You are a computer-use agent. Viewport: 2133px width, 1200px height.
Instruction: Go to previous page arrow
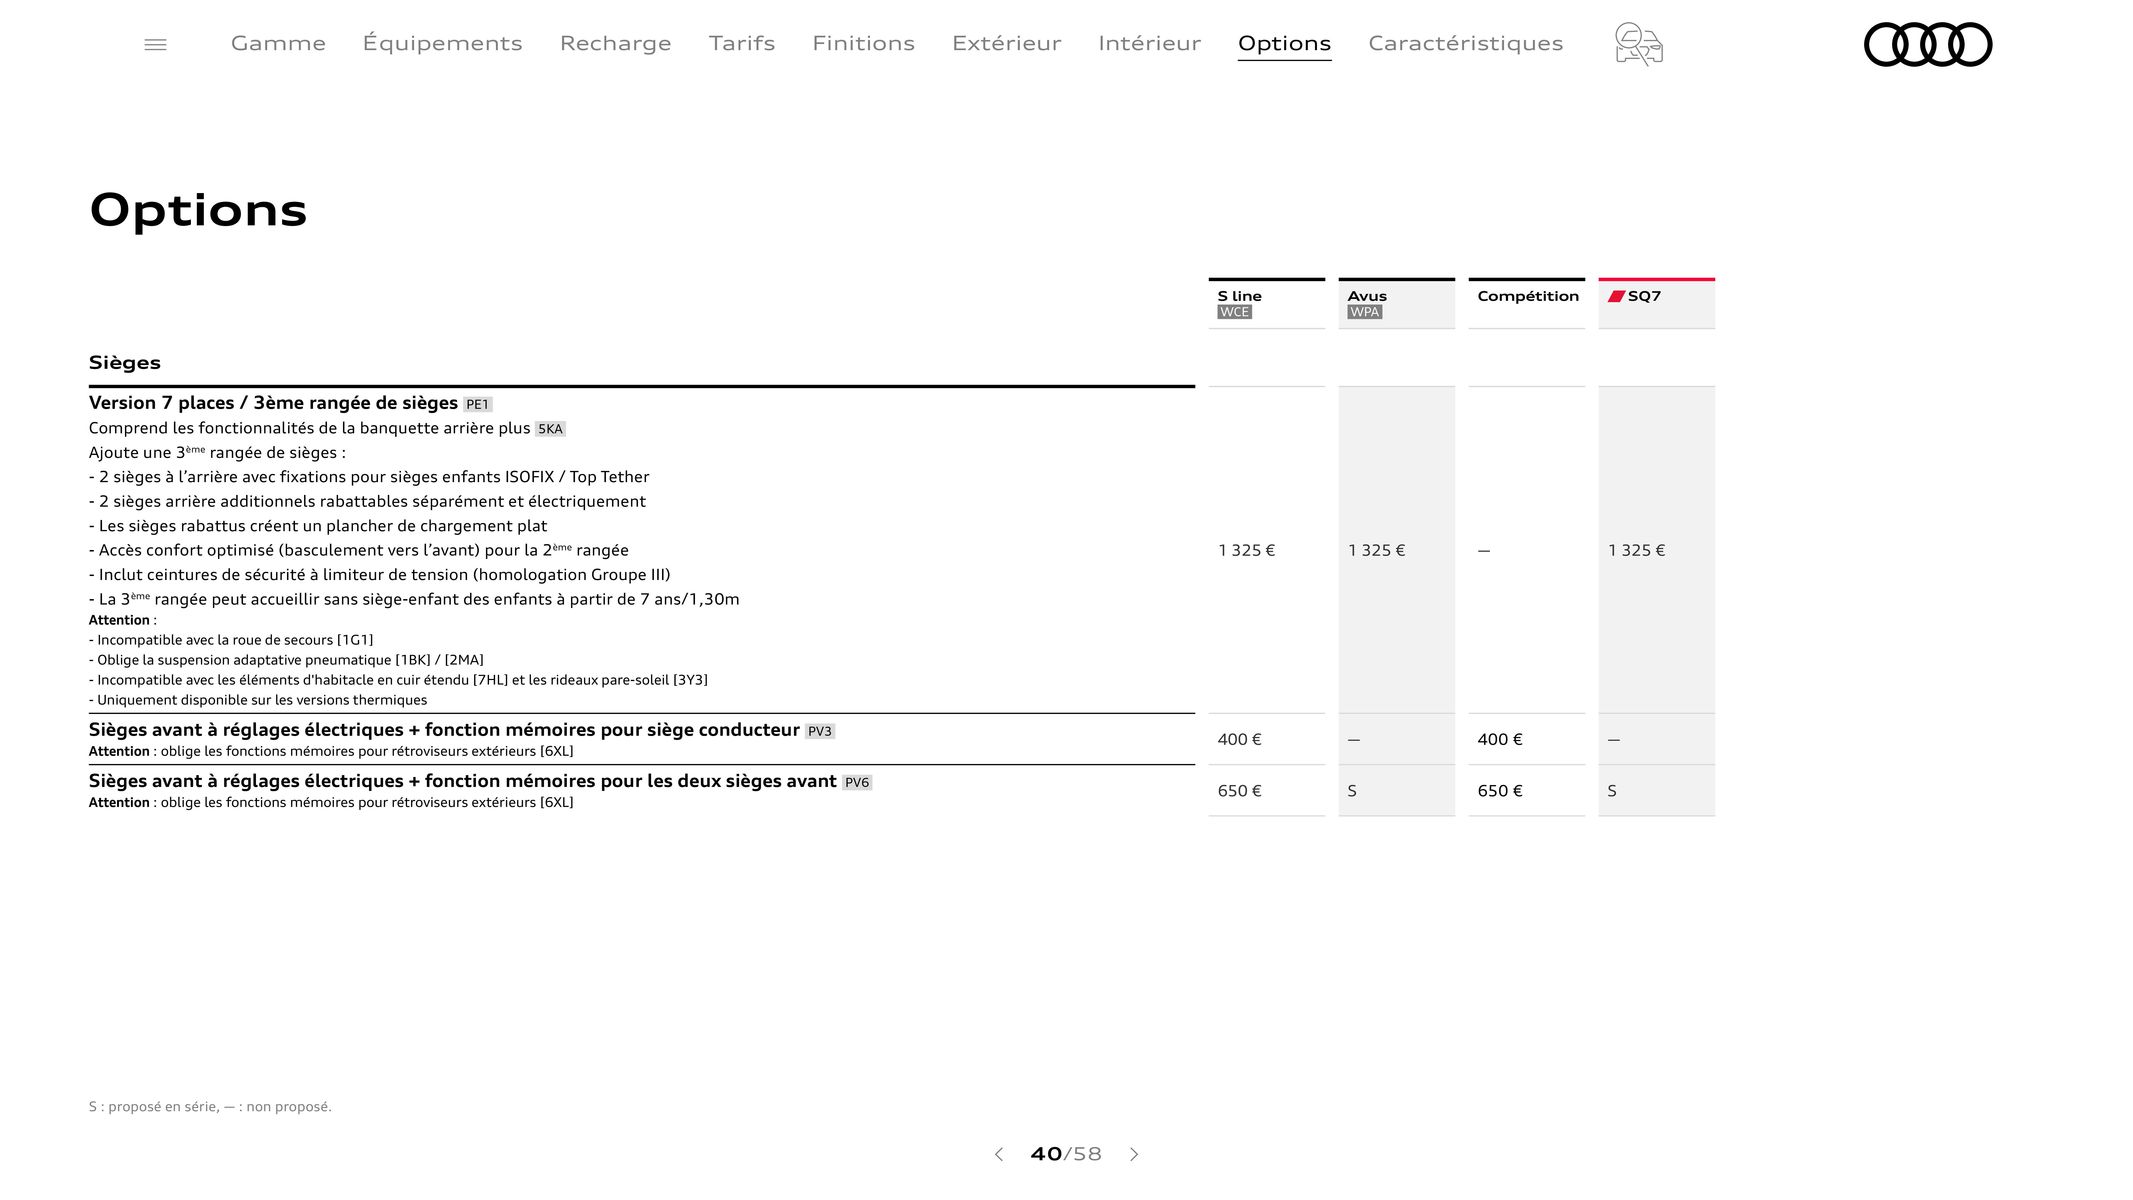[998, 1154]
